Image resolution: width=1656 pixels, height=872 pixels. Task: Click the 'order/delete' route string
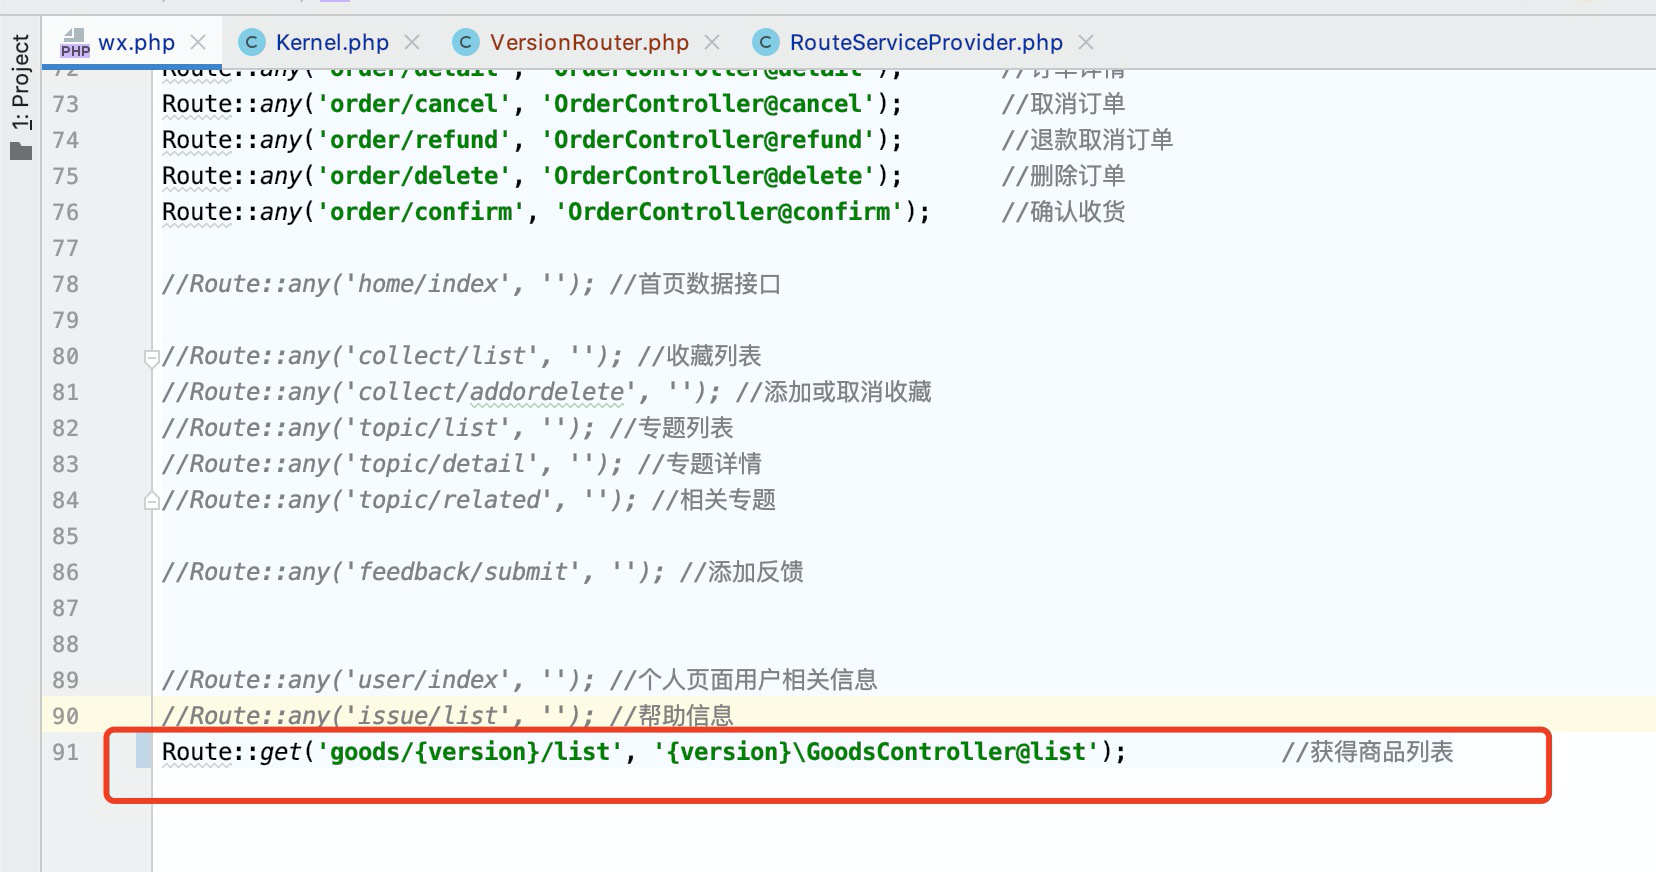(x=414, y=176)
